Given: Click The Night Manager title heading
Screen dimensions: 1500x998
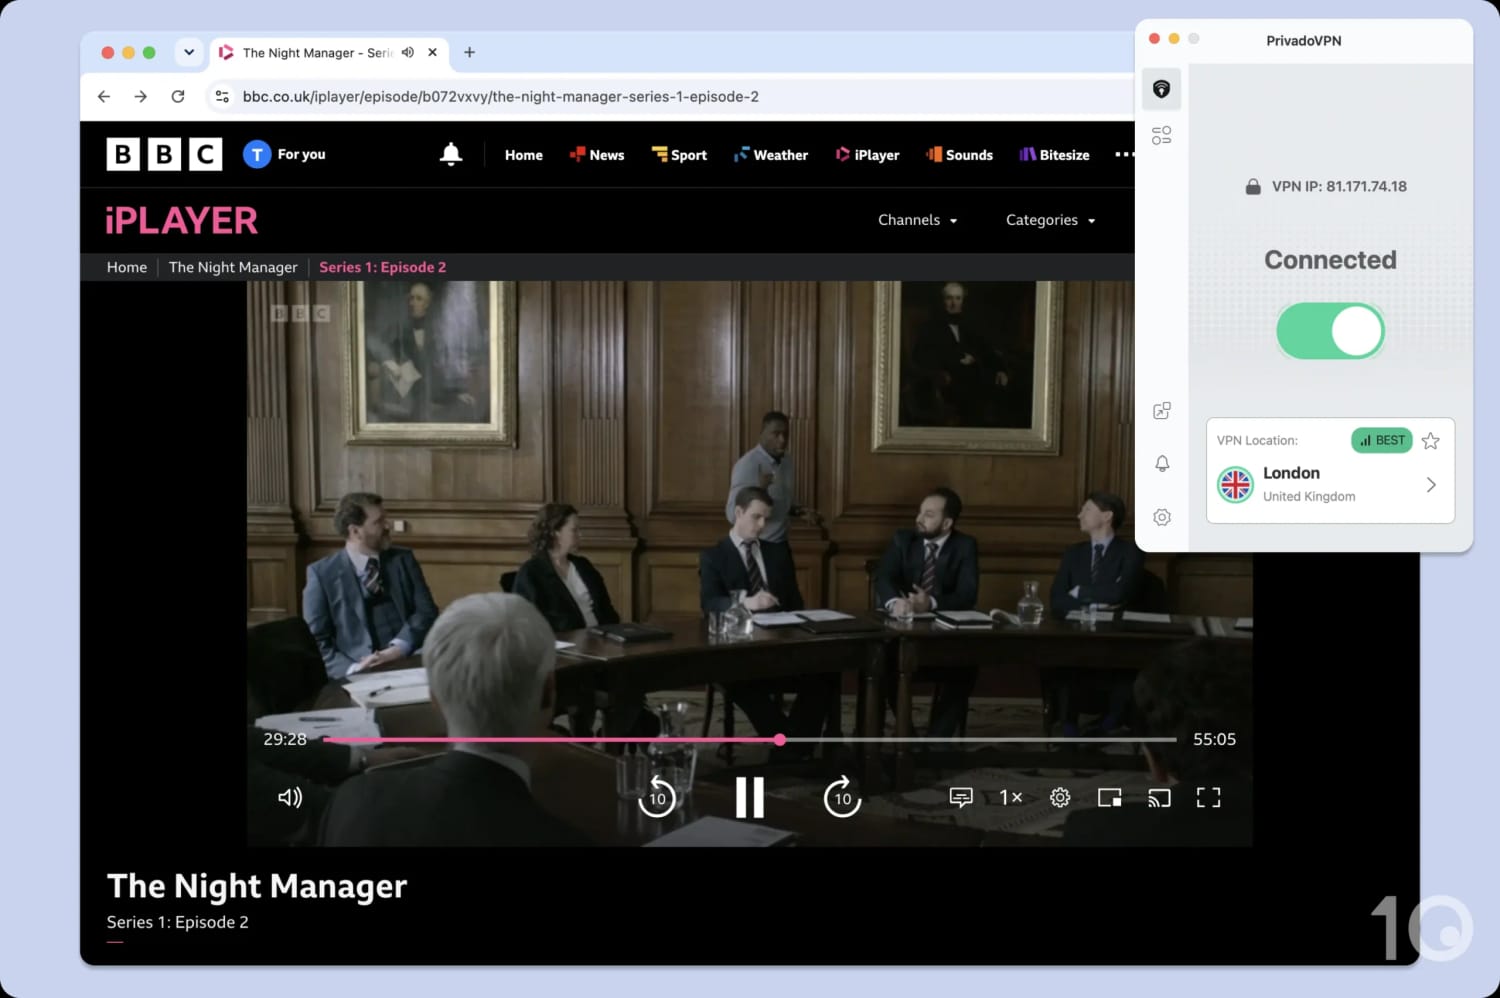Looking at the screenshot, I should (x=257, y=886).
